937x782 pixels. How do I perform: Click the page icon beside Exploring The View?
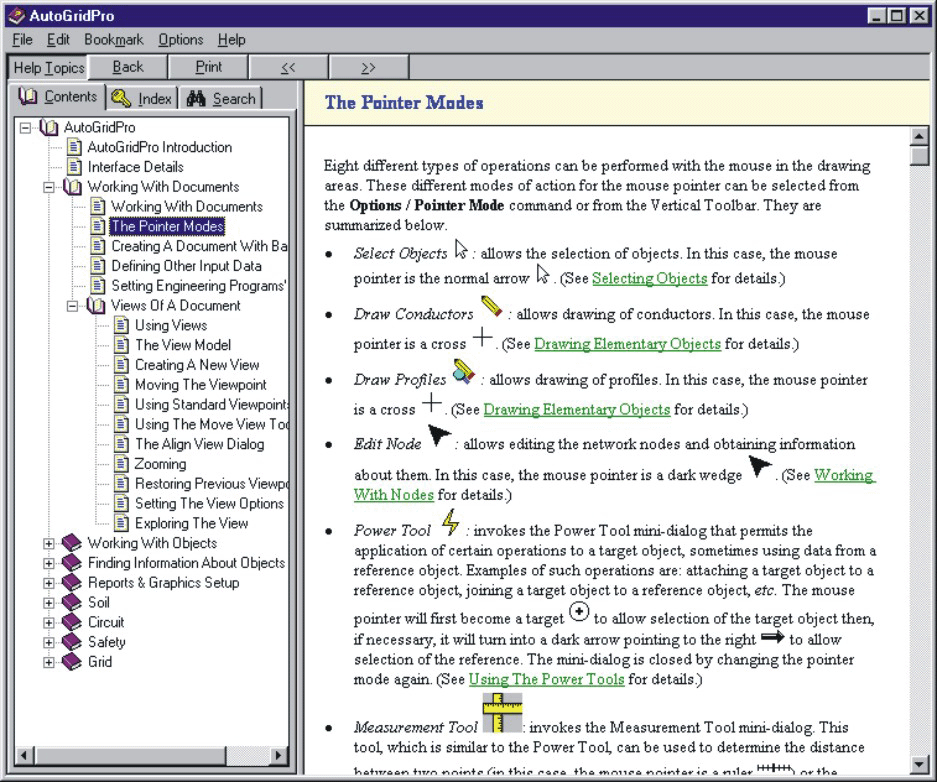click(x=121, y=523)
